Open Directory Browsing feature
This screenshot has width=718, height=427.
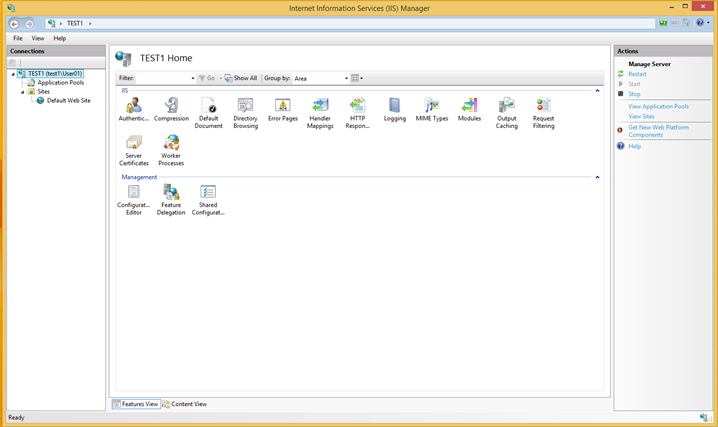pos(245,113)
